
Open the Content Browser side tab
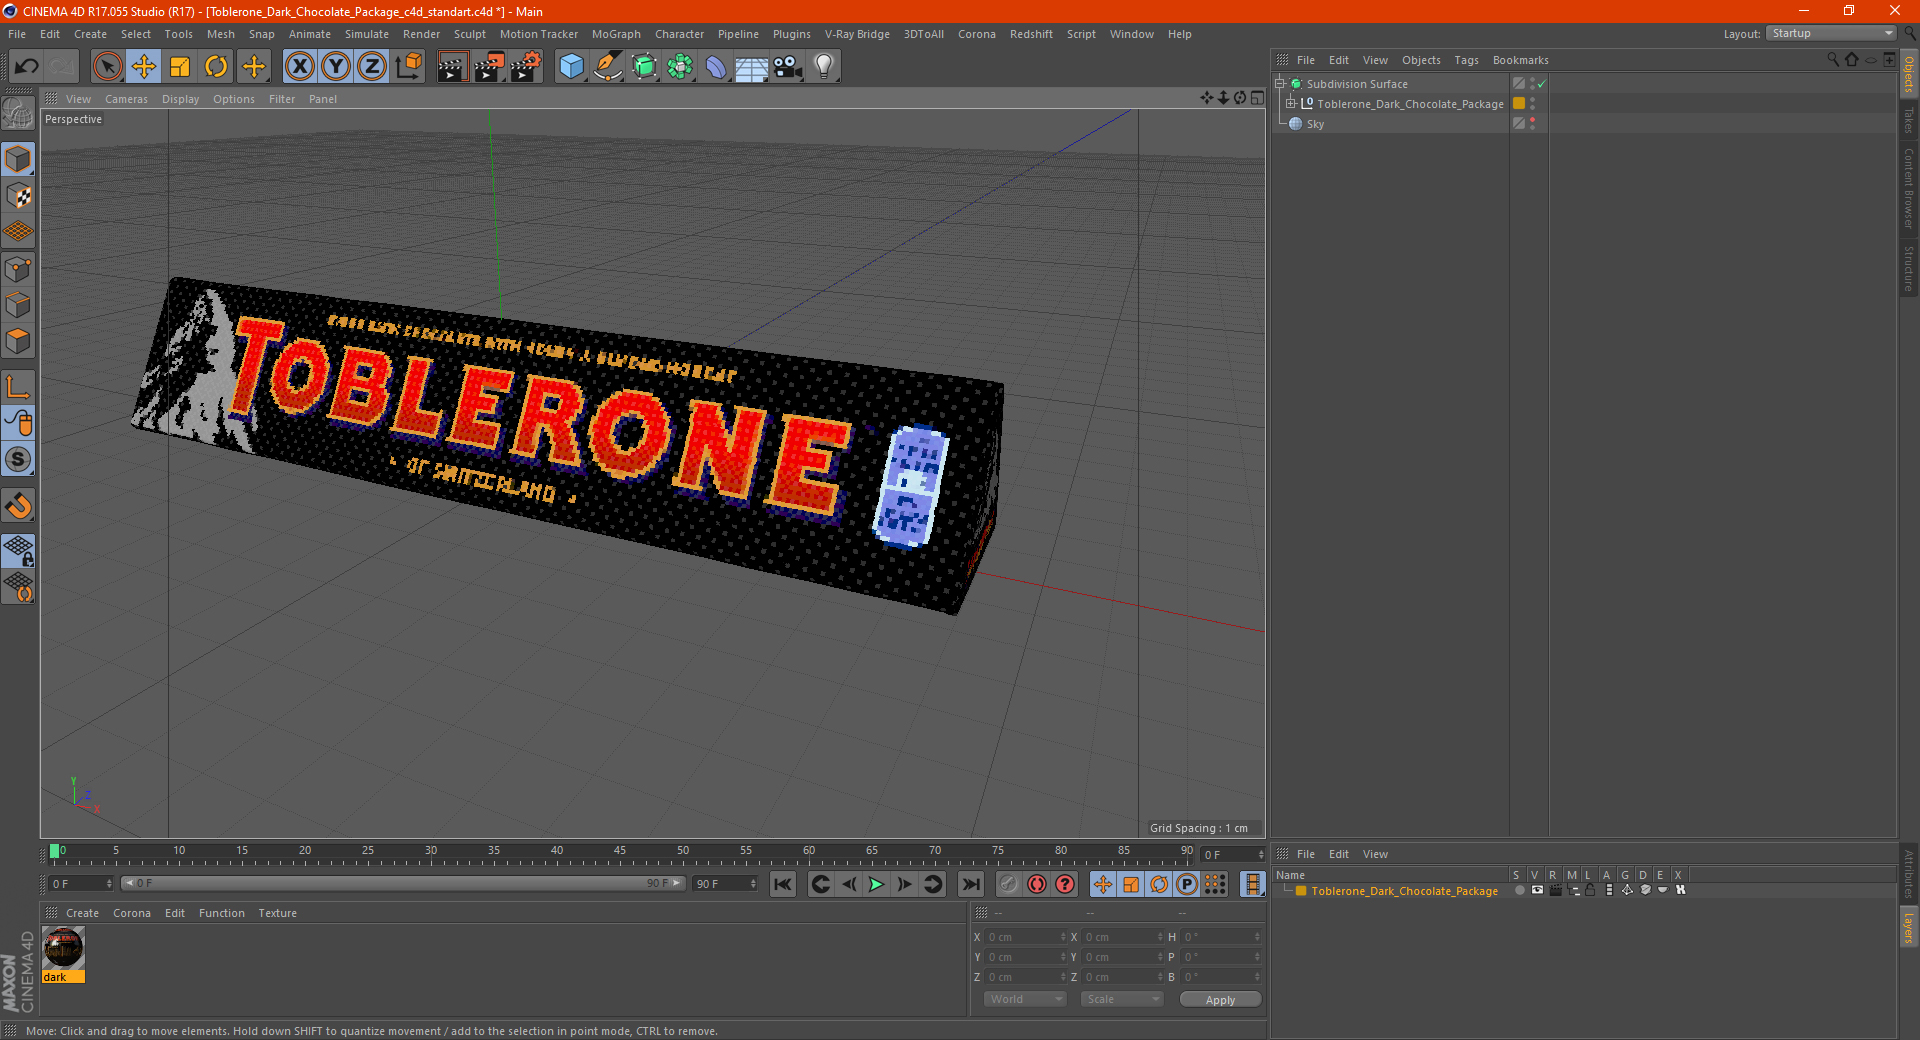[x=1908, y=188]
